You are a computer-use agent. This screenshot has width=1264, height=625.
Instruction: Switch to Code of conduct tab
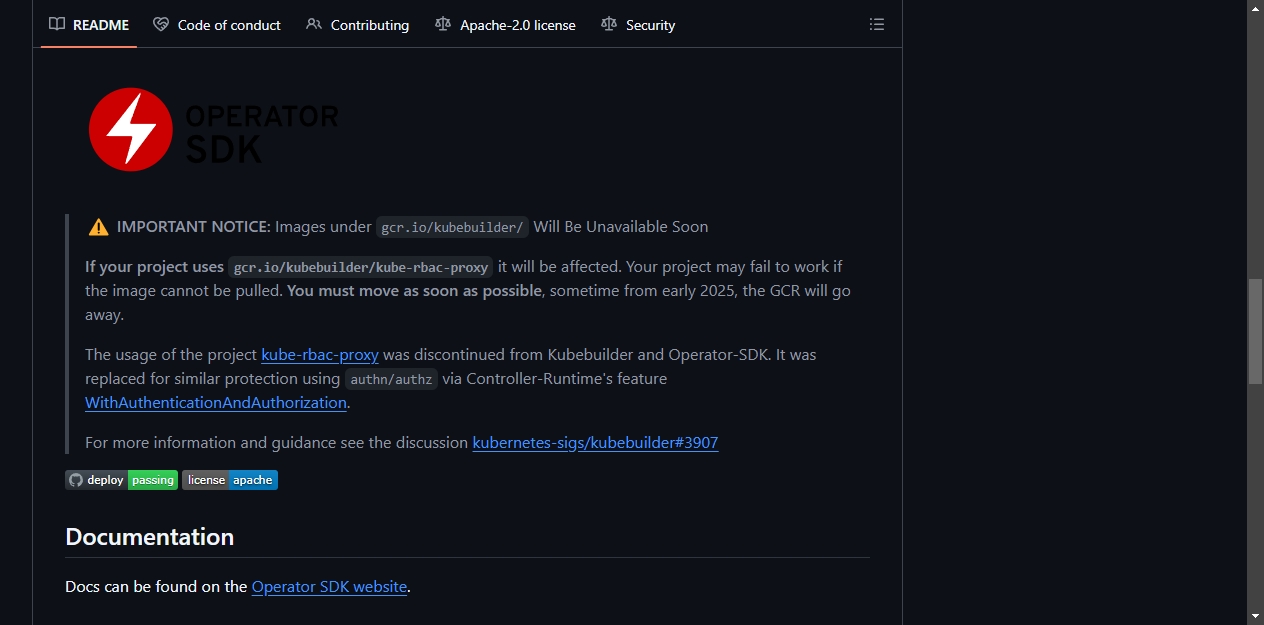[x=217, y=25]
